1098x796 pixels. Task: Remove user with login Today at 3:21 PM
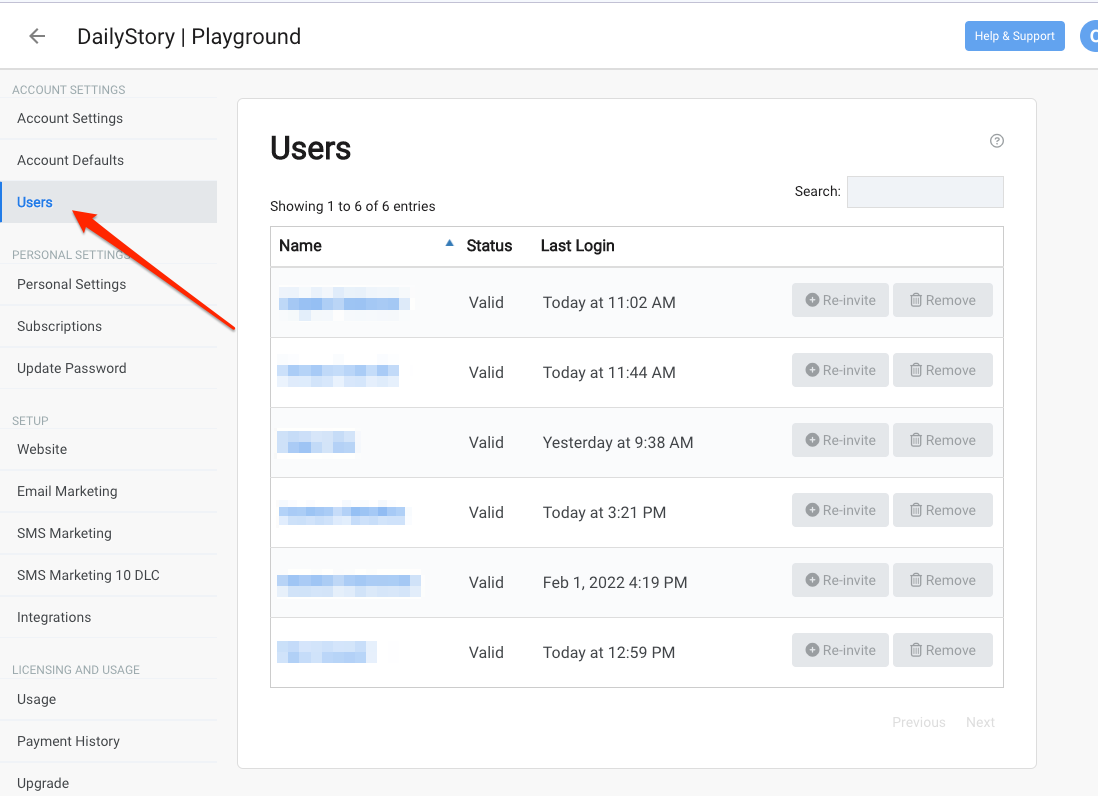pyautogui.click(x=943, y=510)
